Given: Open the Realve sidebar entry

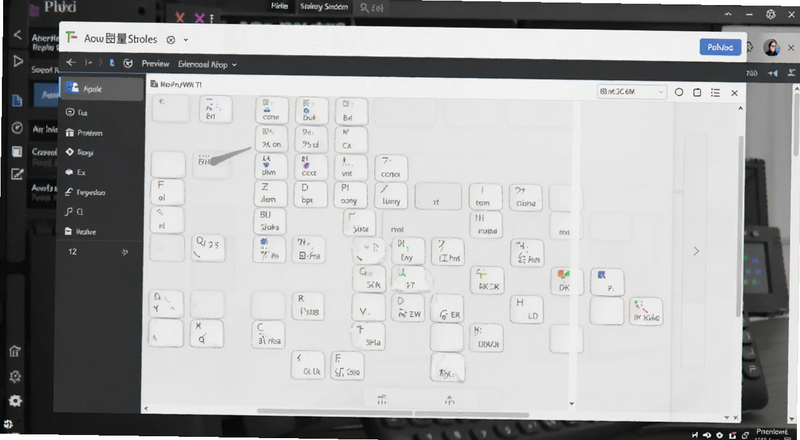Looking at the screenshot, I should coord(81,232).
